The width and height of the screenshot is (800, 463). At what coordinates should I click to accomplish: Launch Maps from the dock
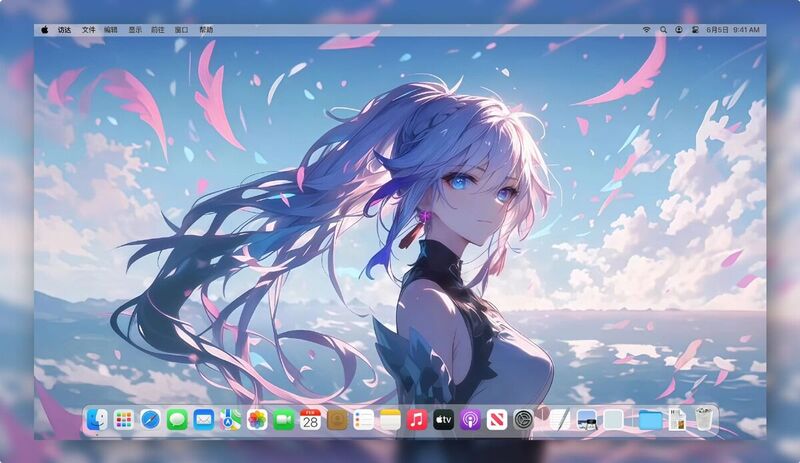(231, 420)
